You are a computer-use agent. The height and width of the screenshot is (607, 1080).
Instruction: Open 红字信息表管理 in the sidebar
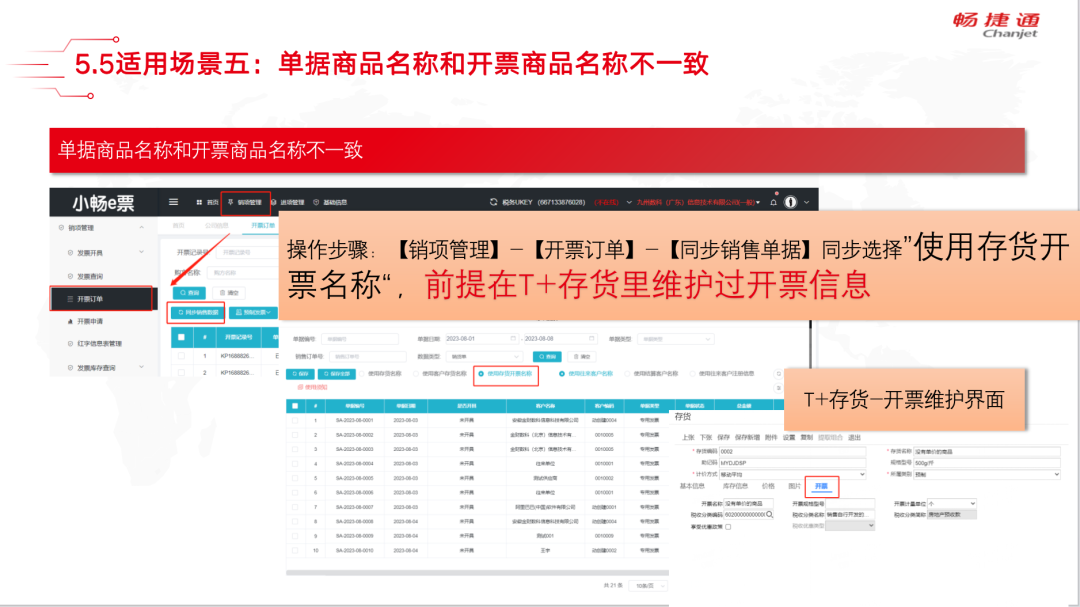tap(99, 344)
